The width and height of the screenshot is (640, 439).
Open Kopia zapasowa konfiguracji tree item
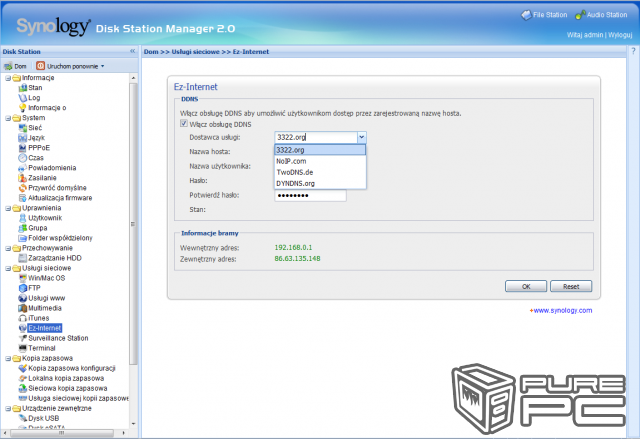pyautogui.click(x=71, y=368)
